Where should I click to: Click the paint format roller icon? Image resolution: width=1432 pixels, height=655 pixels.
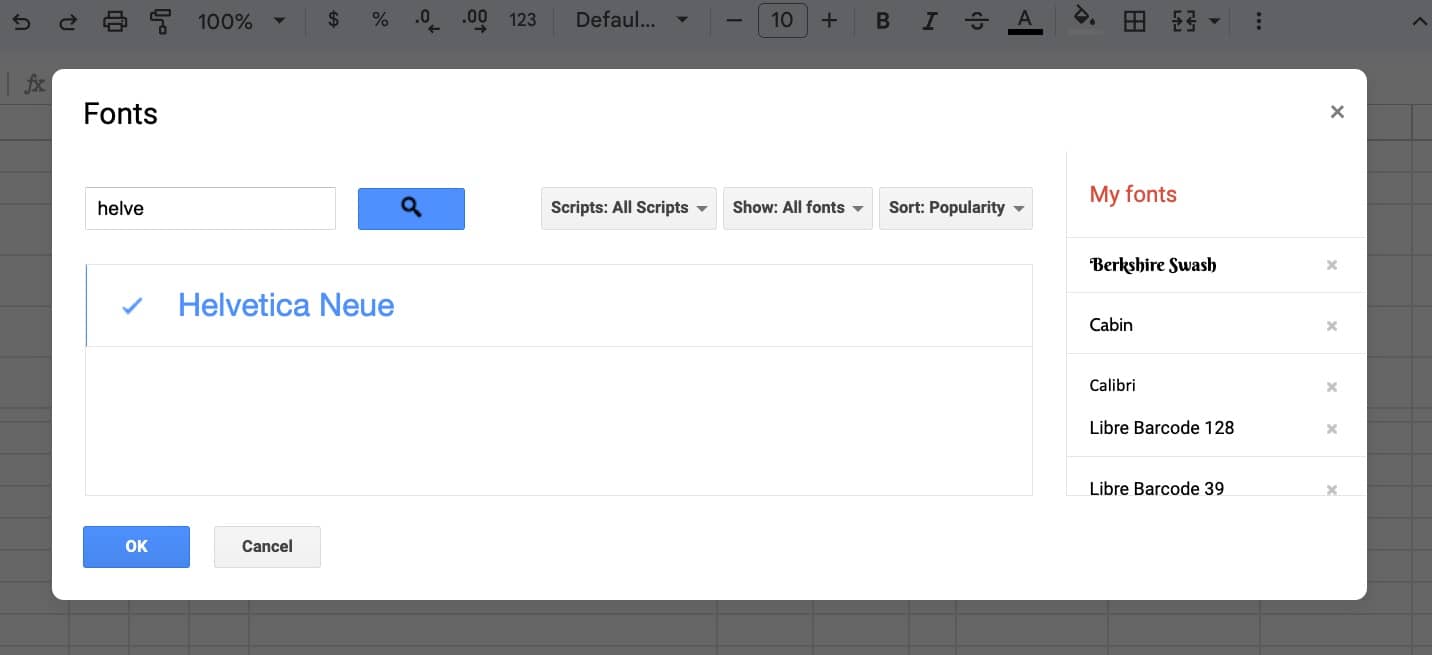coord(160,20)
